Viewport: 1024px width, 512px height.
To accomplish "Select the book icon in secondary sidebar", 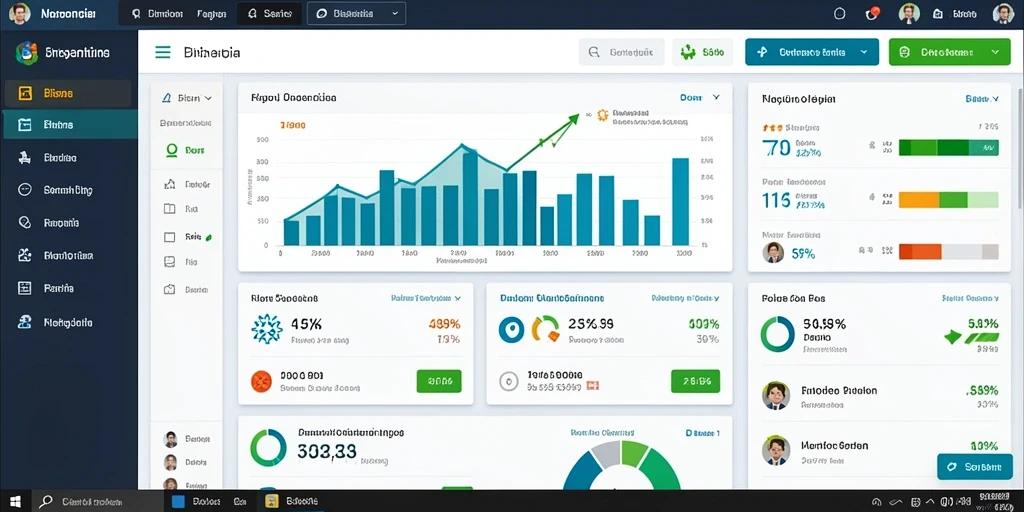I will (x=169, y=209).
